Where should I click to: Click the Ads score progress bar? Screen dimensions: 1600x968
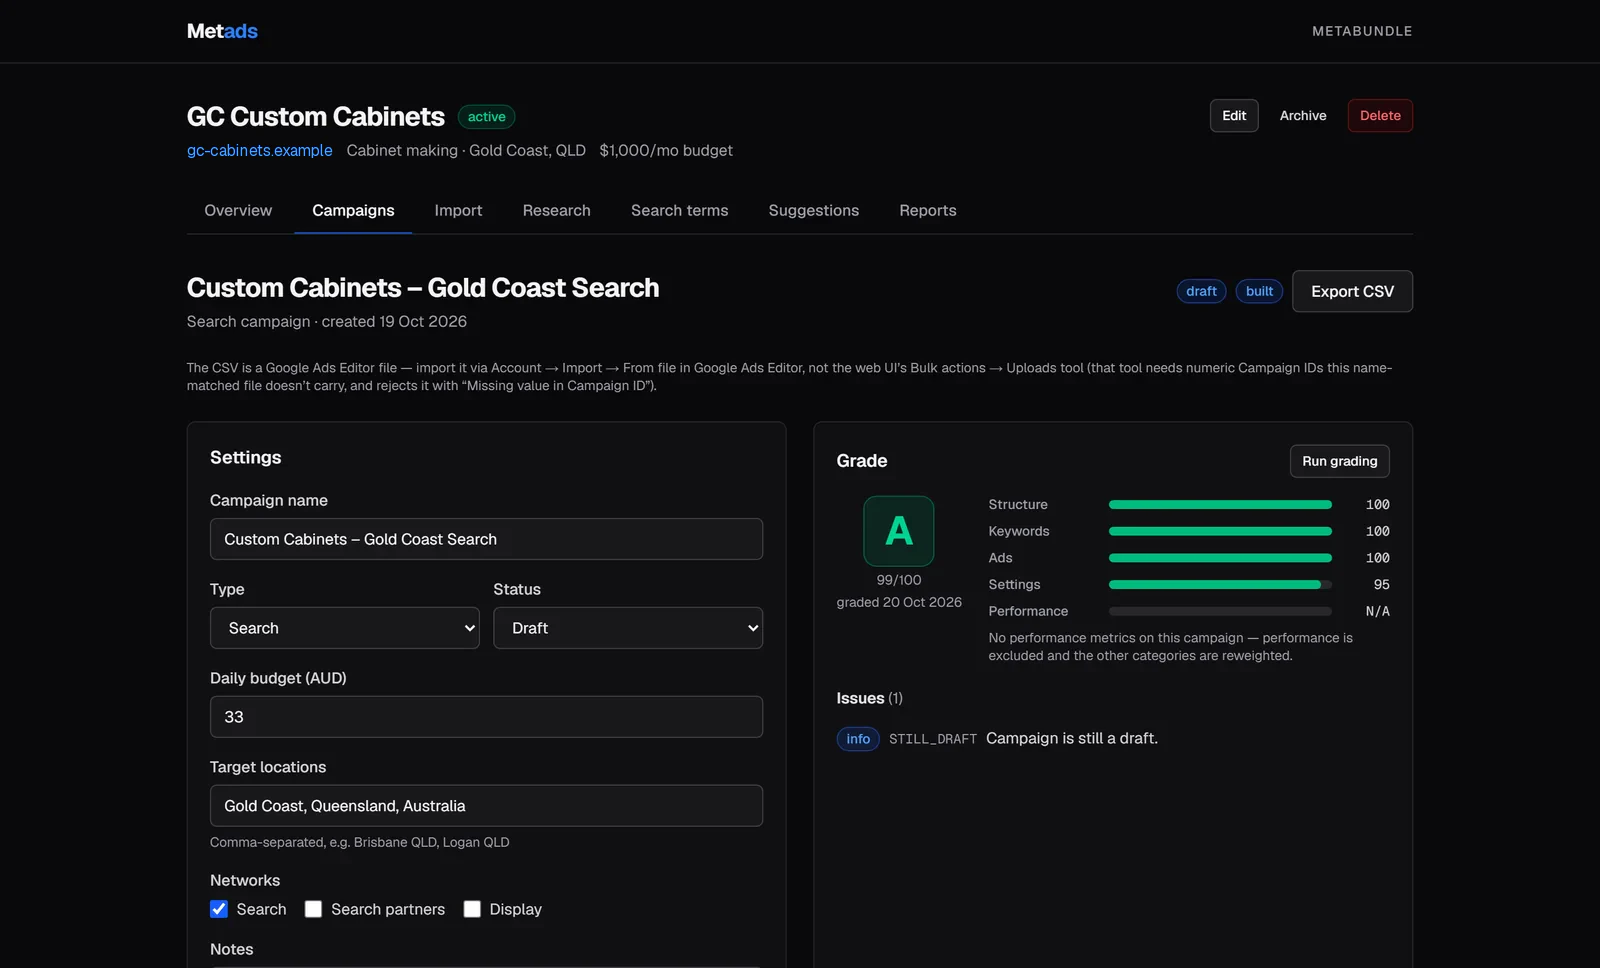[1220, 558]
